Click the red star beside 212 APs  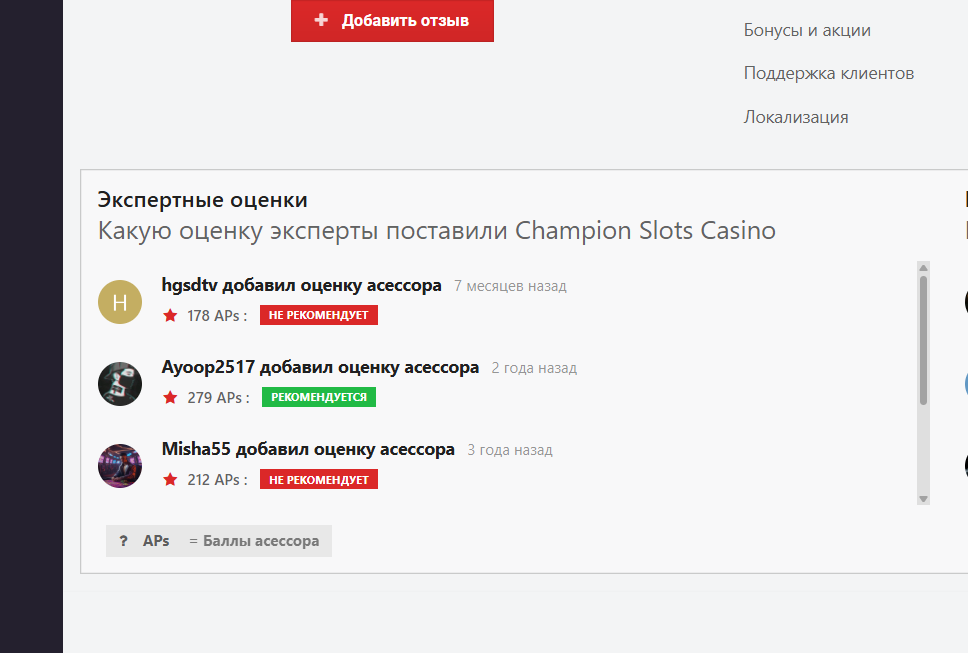[x=170, y=480]
